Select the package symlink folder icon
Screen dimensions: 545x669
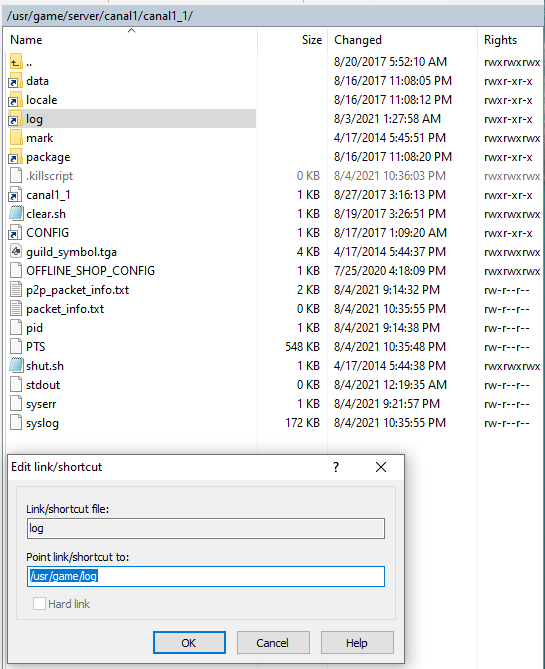click(15, 157)
